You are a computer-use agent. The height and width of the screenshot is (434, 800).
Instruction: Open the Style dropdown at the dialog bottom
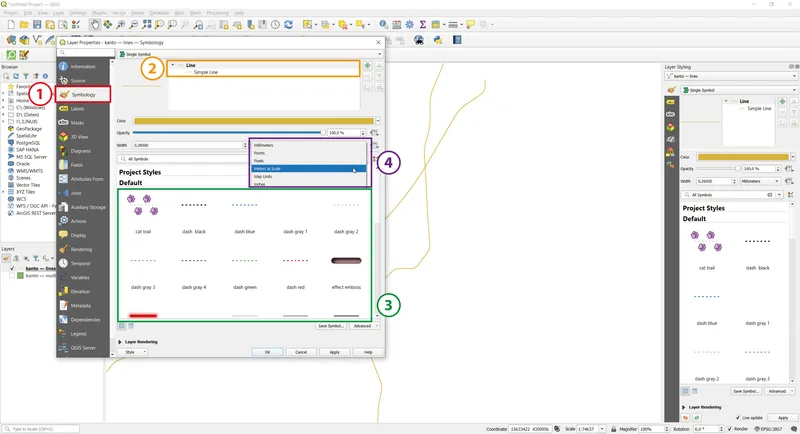(130, 352)
